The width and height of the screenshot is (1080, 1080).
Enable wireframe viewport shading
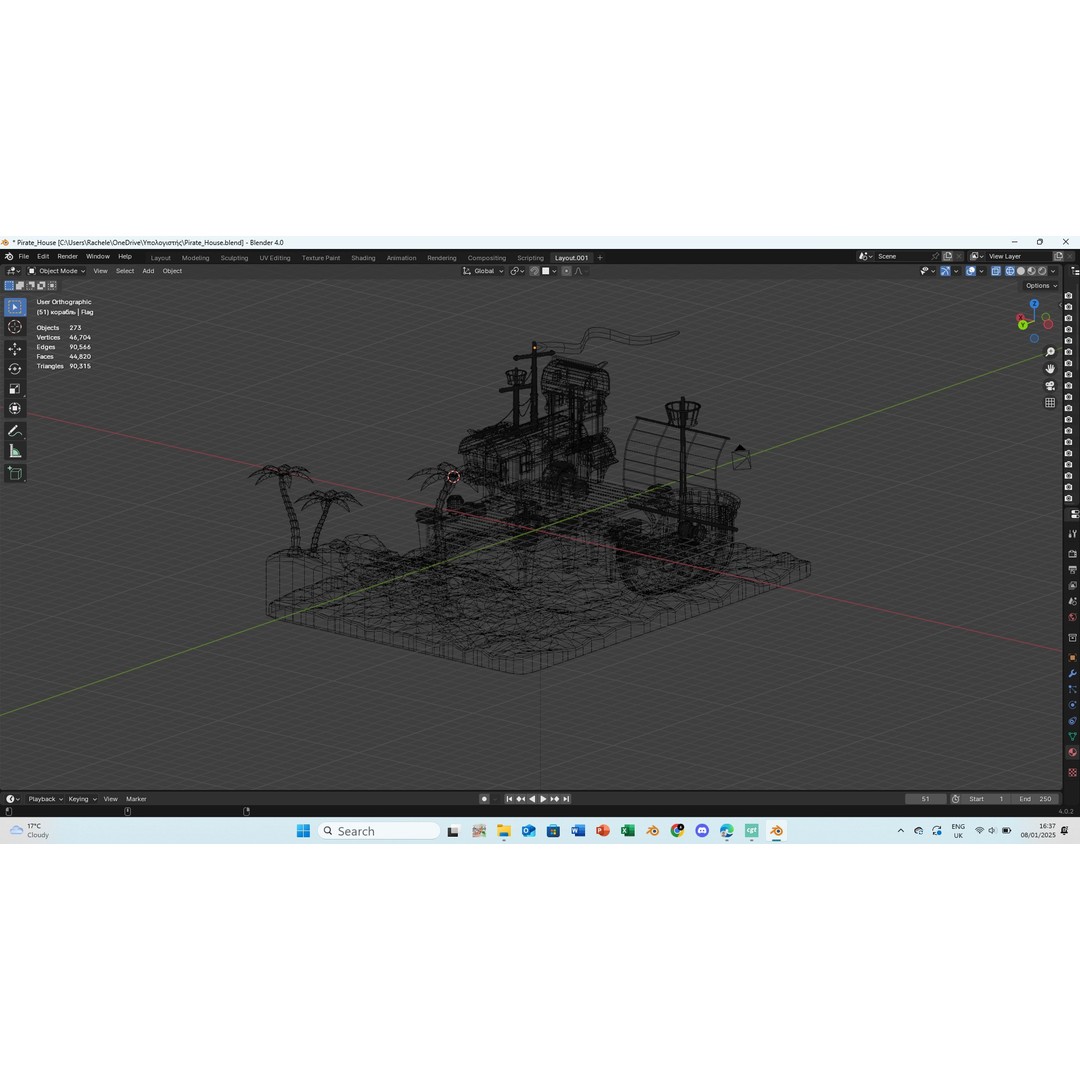point(1010,271)
